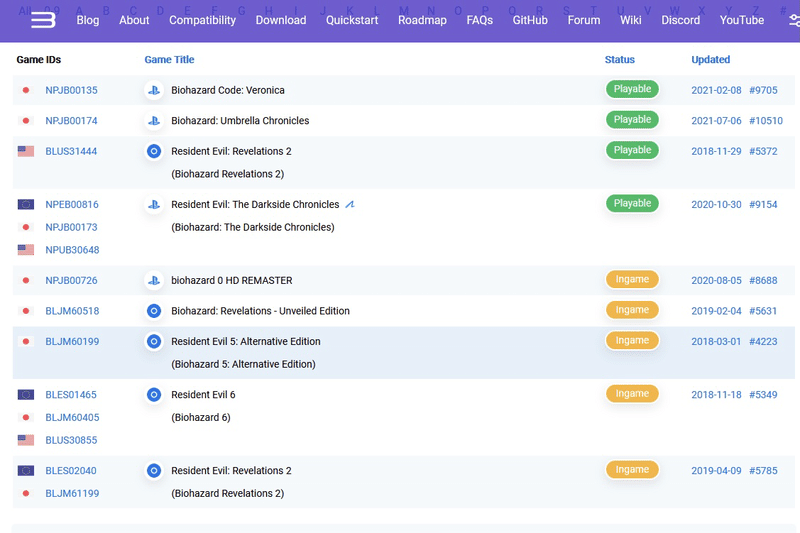Click Japan flag next to NPJB00135
The height and width of the screenshot is (533, 800).
click(x=26, y=90)
